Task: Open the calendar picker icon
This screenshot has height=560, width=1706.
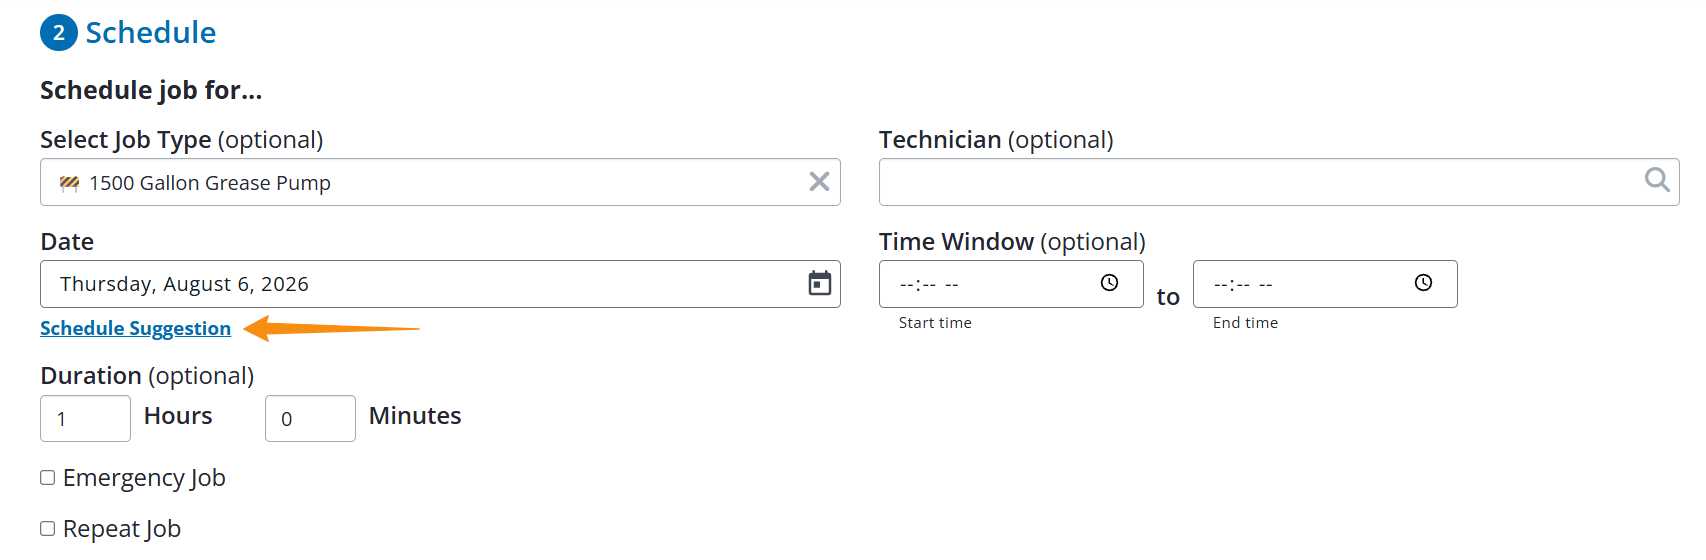Action: click(x=820, y=283)
